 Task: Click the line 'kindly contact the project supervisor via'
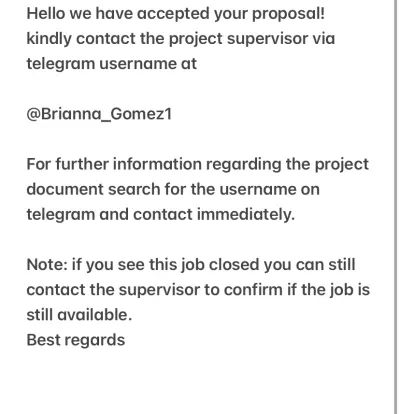tap(181, 39)
